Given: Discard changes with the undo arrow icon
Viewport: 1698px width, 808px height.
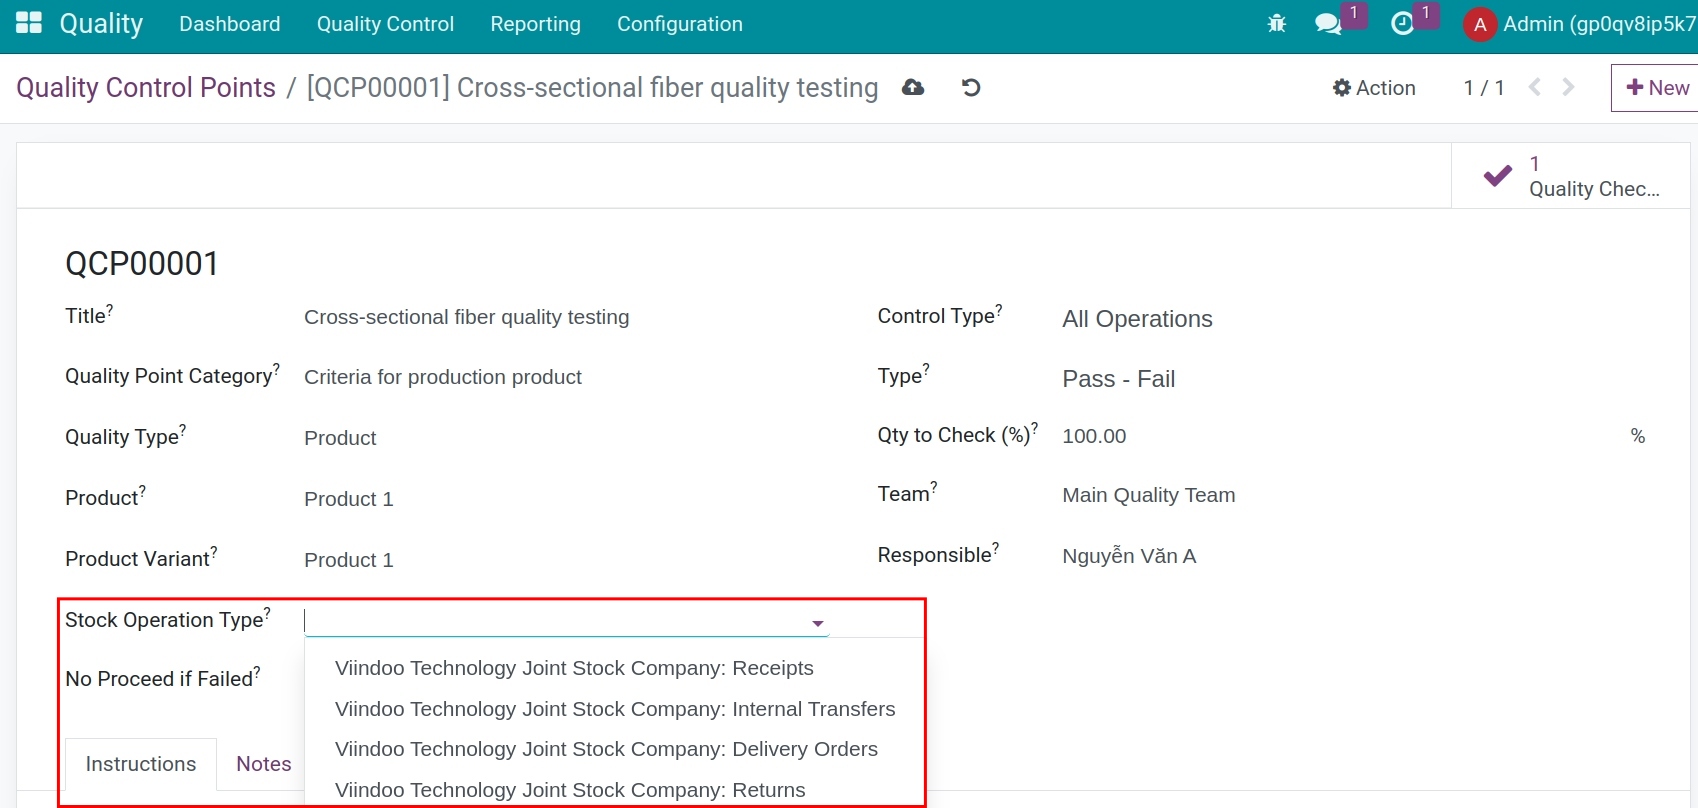Looking at the screenshot, I should coord(971,88).
